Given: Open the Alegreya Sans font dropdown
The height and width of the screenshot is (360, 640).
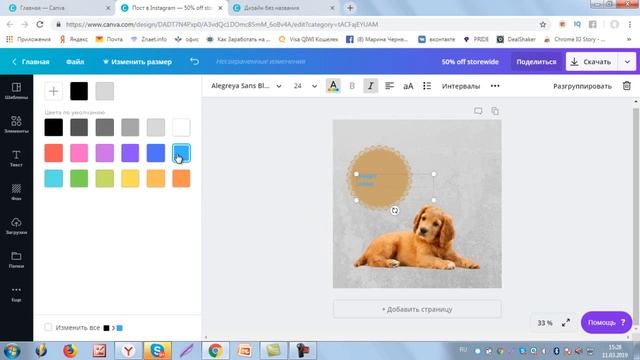Looking at the screenshot, I should pos(246,86).
